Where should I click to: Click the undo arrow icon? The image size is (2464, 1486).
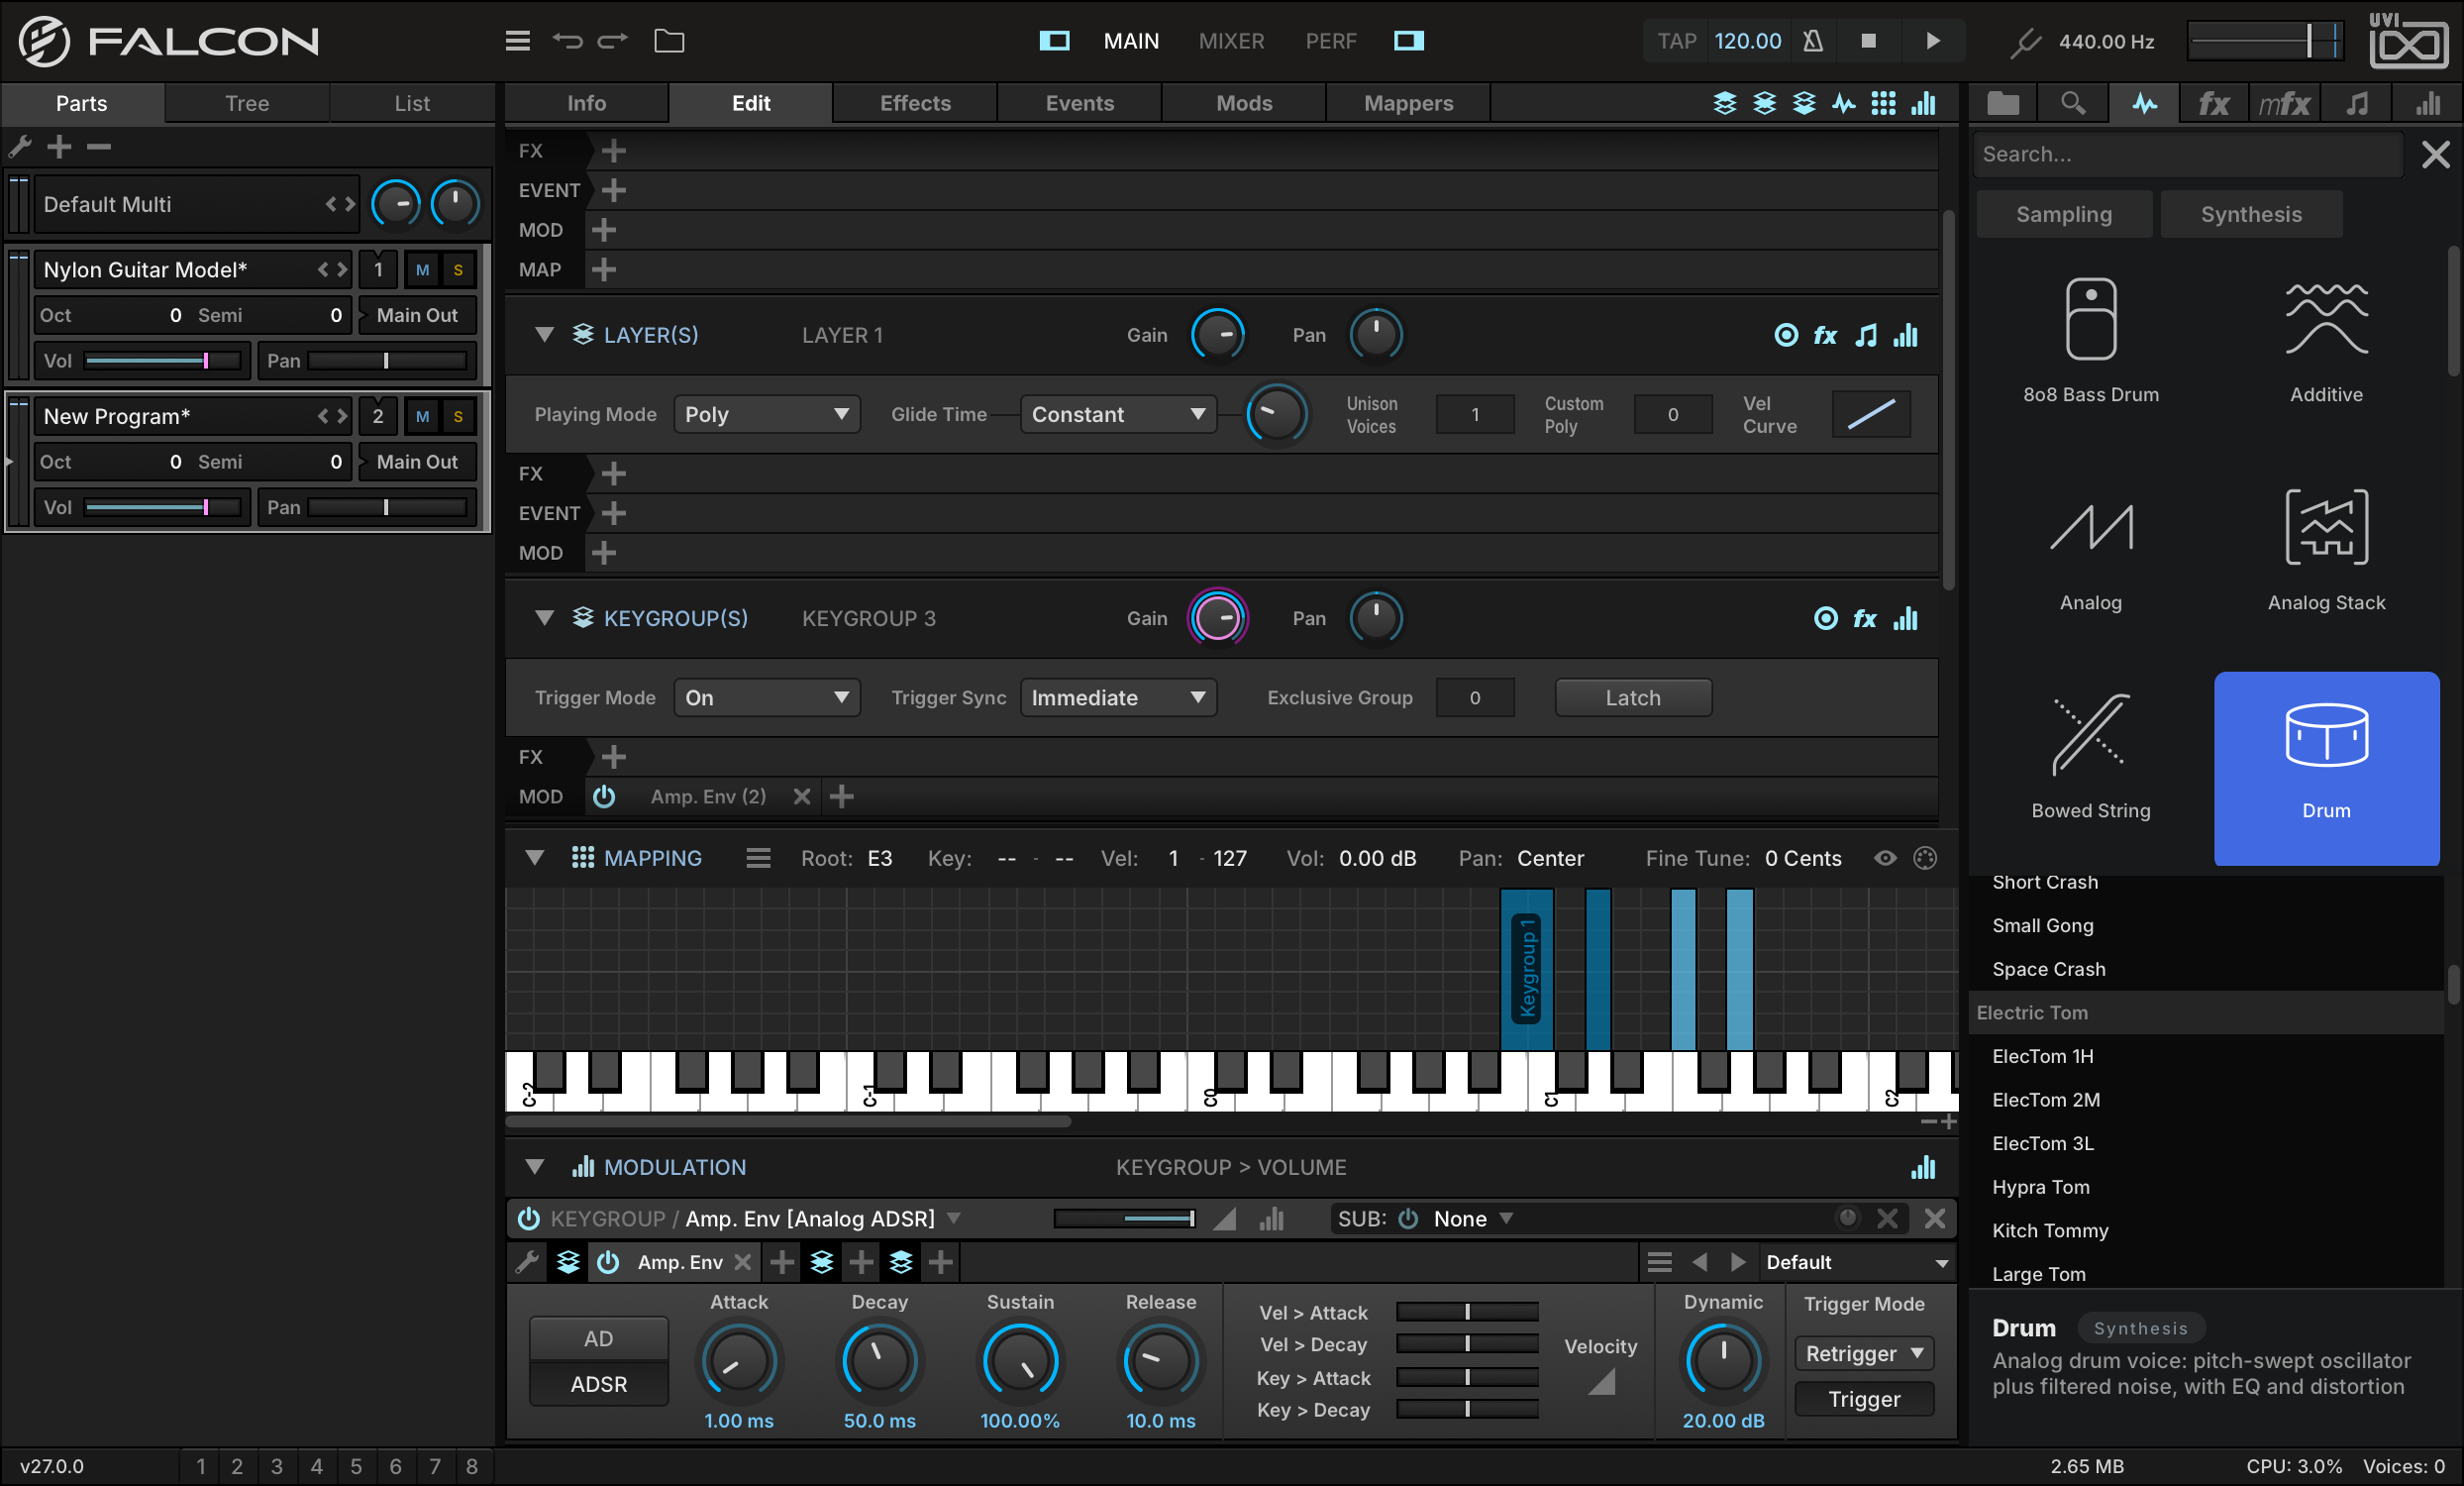[x=567, y=41]
